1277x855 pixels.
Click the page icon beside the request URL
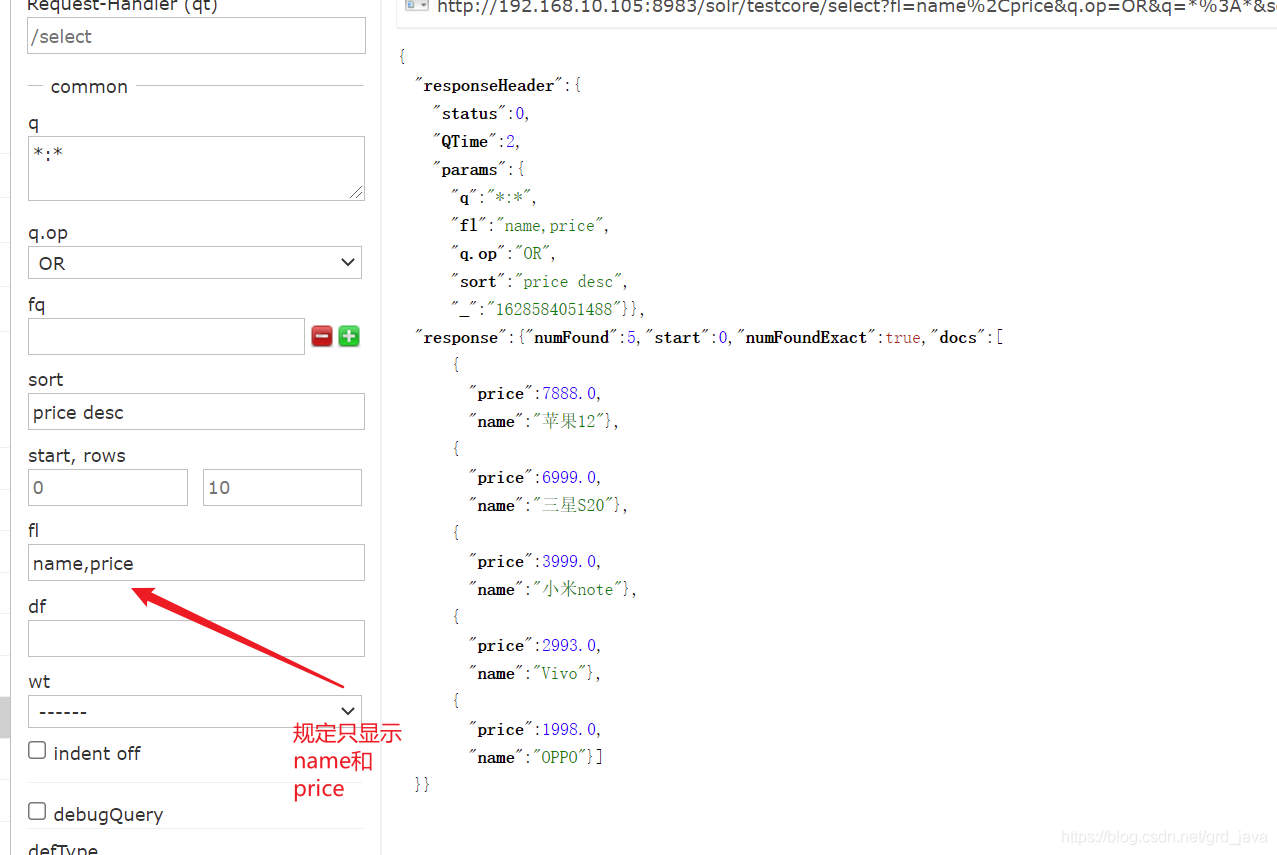417,4
